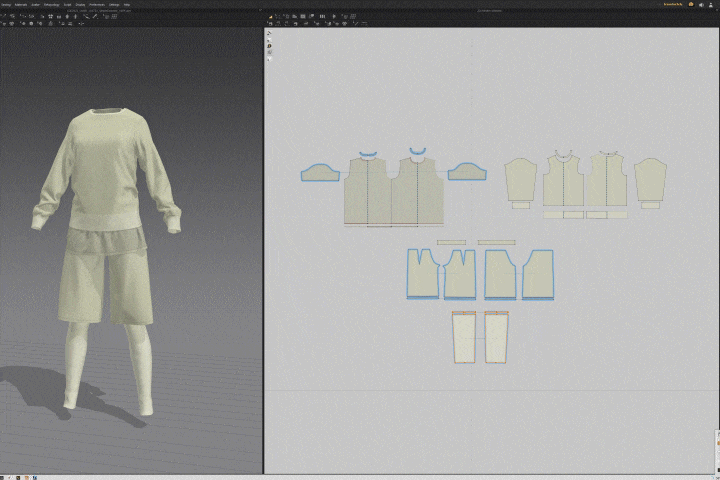Click the orange icon beside the account link
720x480 pixels.
(691, 4)
